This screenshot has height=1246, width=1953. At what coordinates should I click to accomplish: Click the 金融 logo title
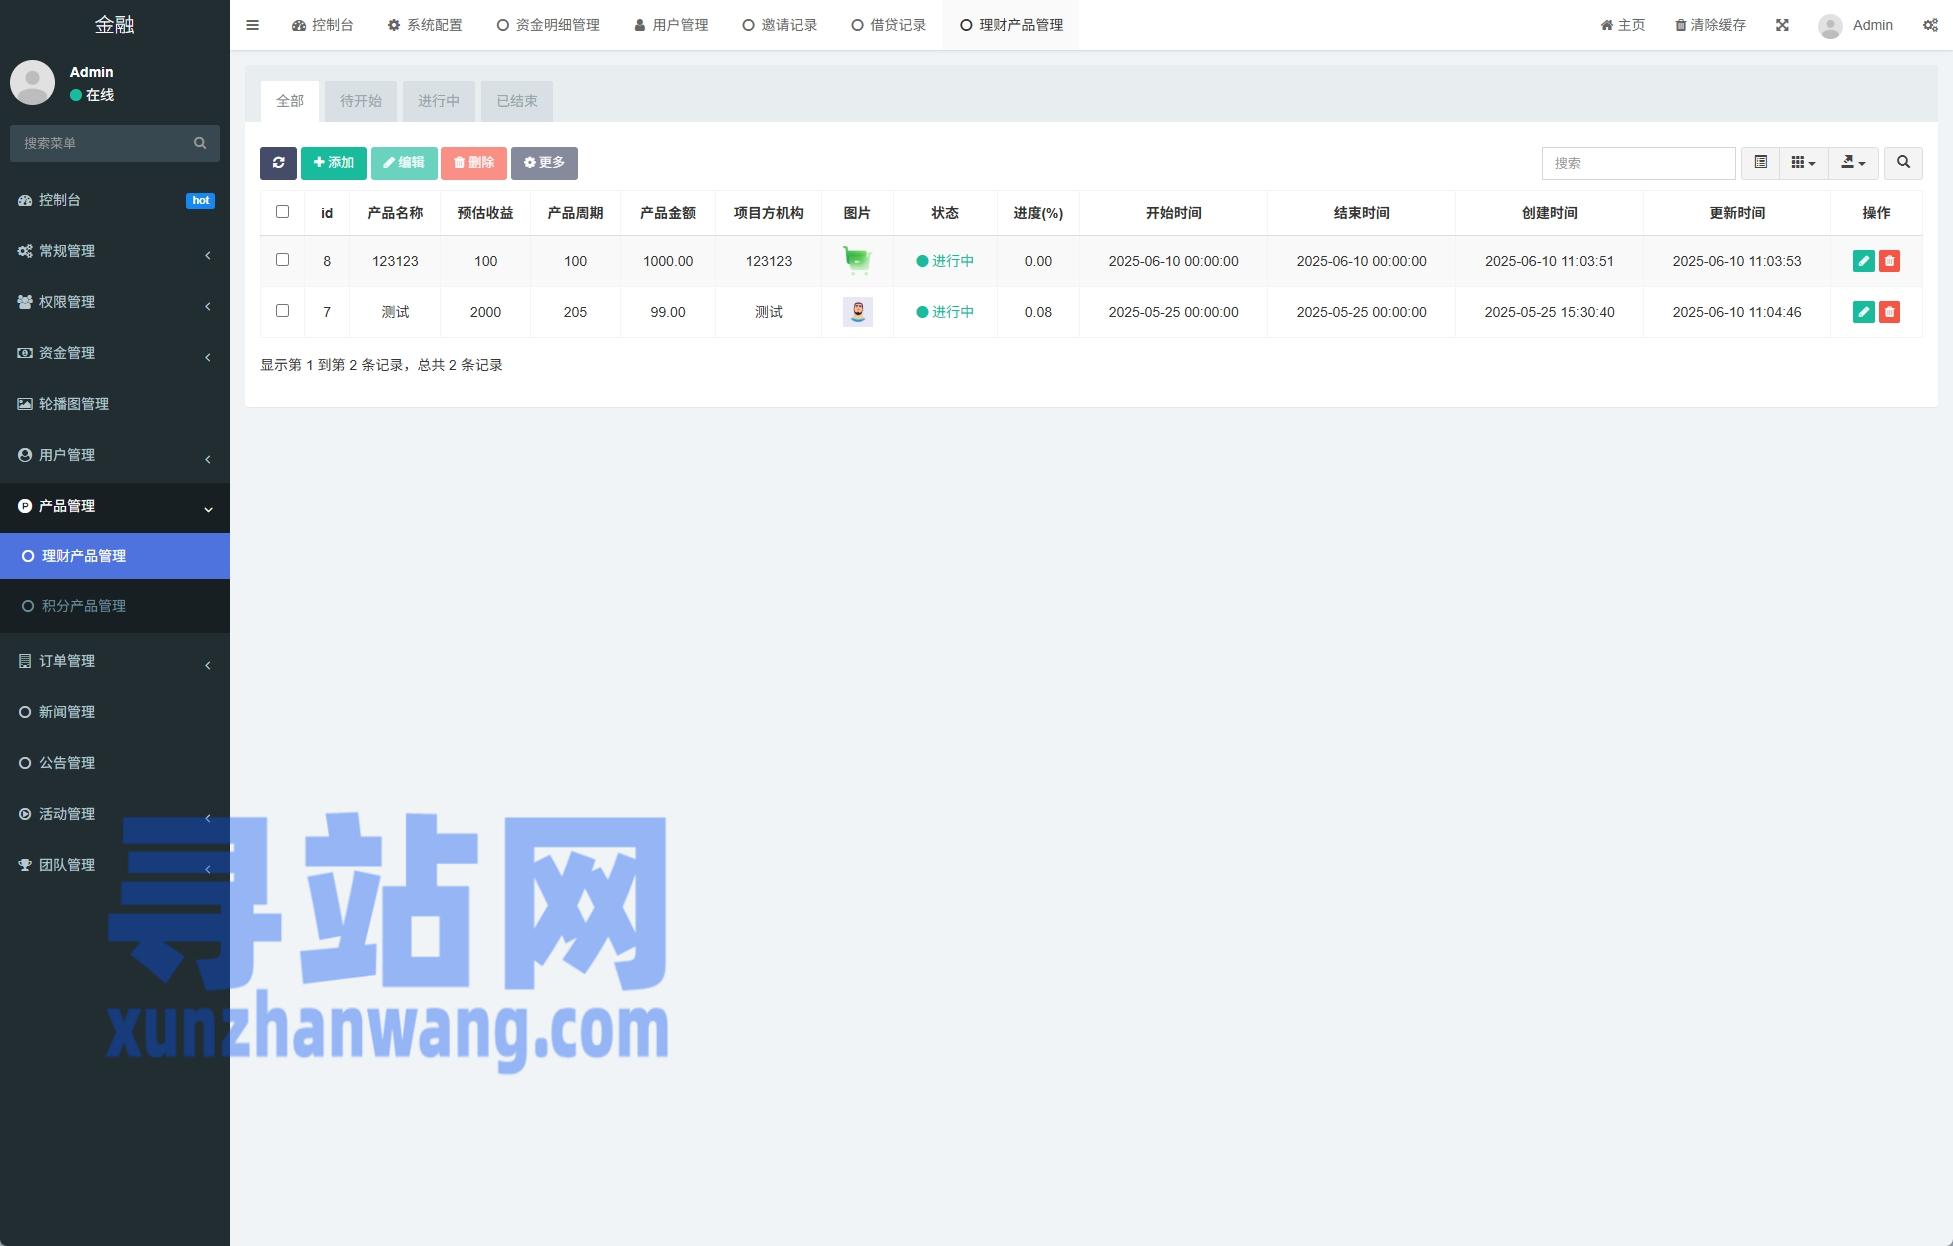click(x=115, y=25)
